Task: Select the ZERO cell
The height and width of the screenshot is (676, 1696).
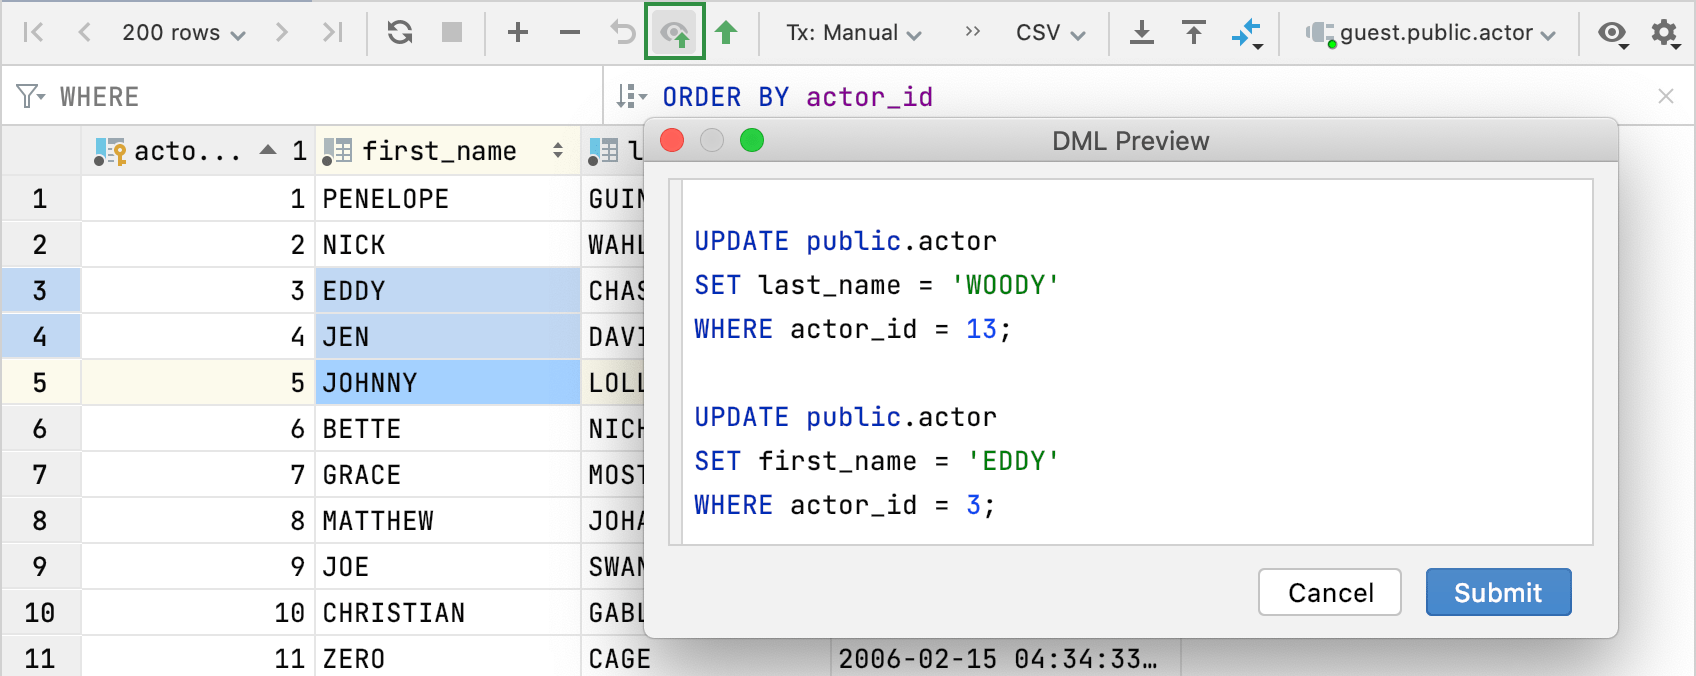Action: [448, 658]
